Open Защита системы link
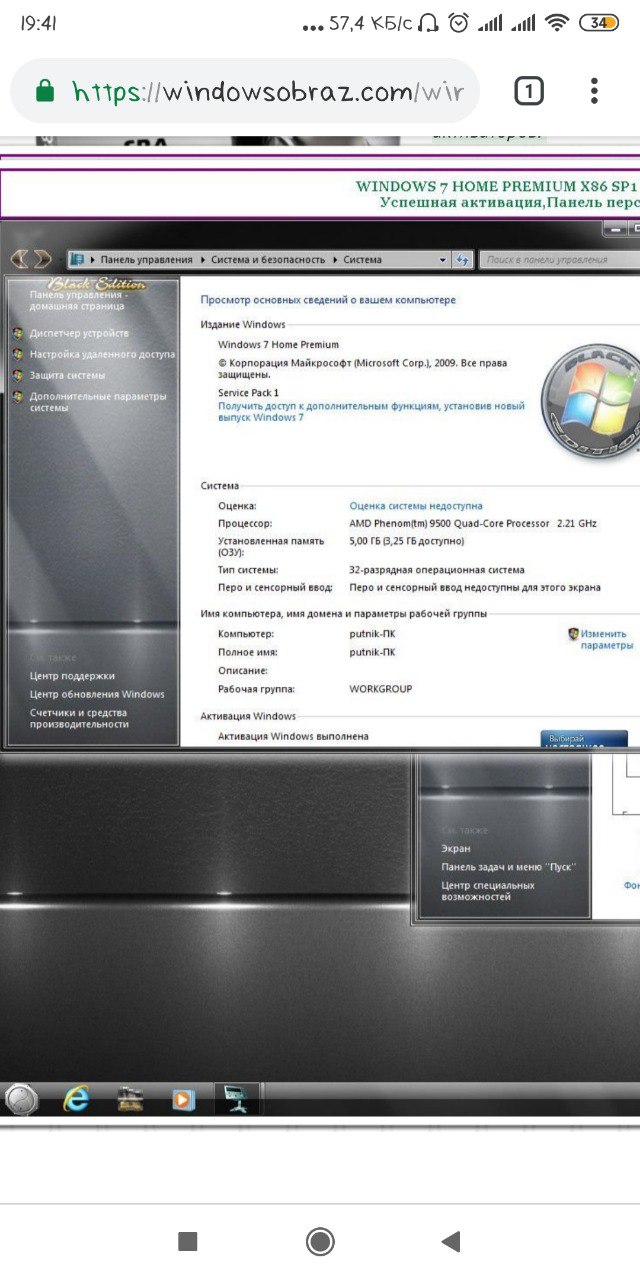This screenshot has width=640, height=1280. click(x=67, y=375)
